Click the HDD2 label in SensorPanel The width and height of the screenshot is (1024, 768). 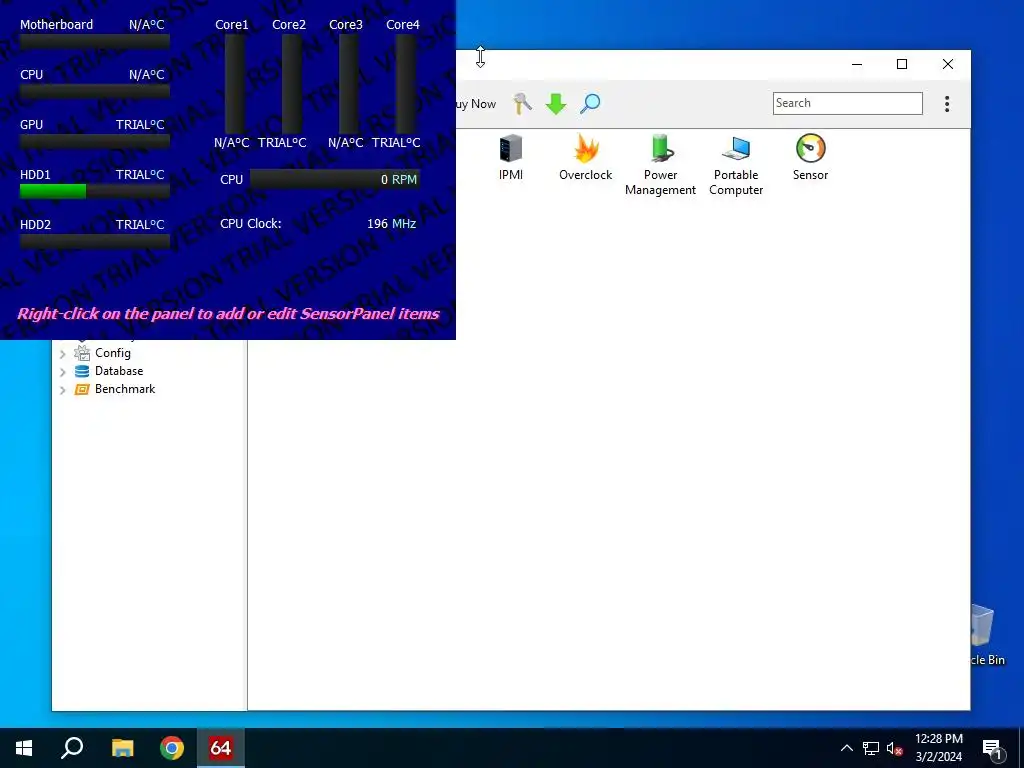point(35,225)
